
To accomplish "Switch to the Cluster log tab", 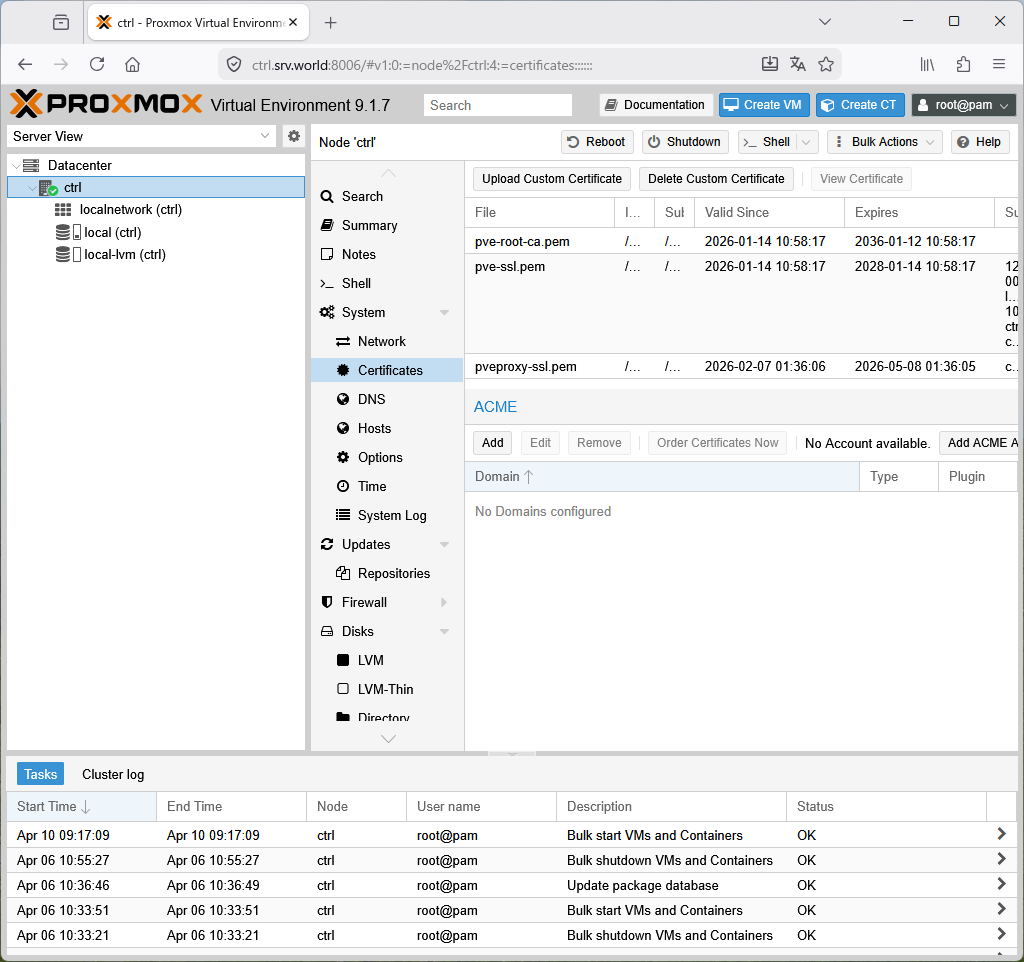I will 113,774.
